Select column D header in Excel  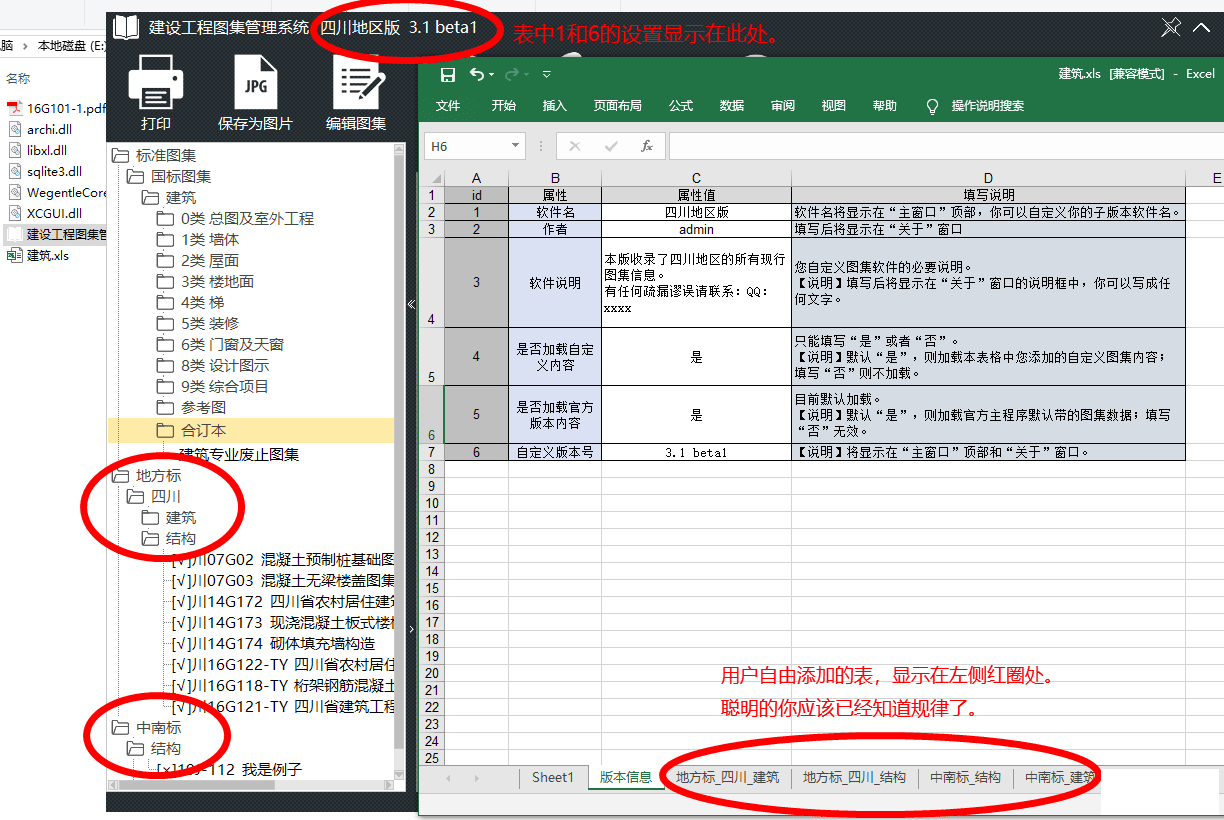(988, 179)
